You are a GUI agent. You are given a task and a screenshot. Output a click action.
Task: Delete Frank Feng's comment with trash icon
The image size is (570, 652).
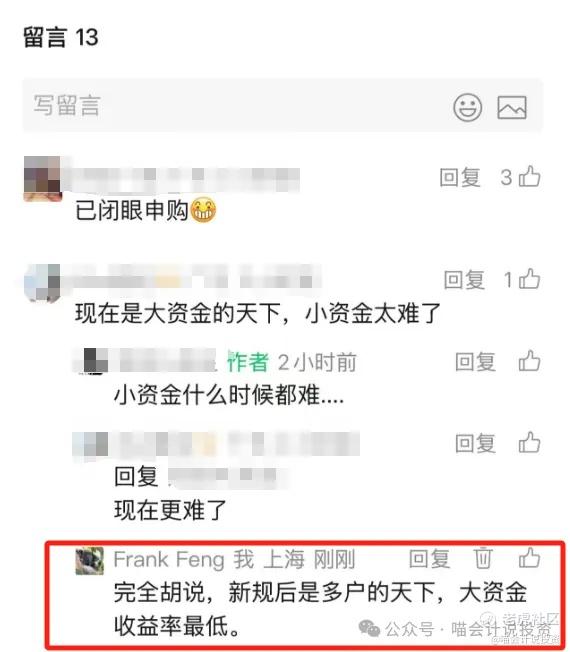pyautogui.click(x=483, y=558)
